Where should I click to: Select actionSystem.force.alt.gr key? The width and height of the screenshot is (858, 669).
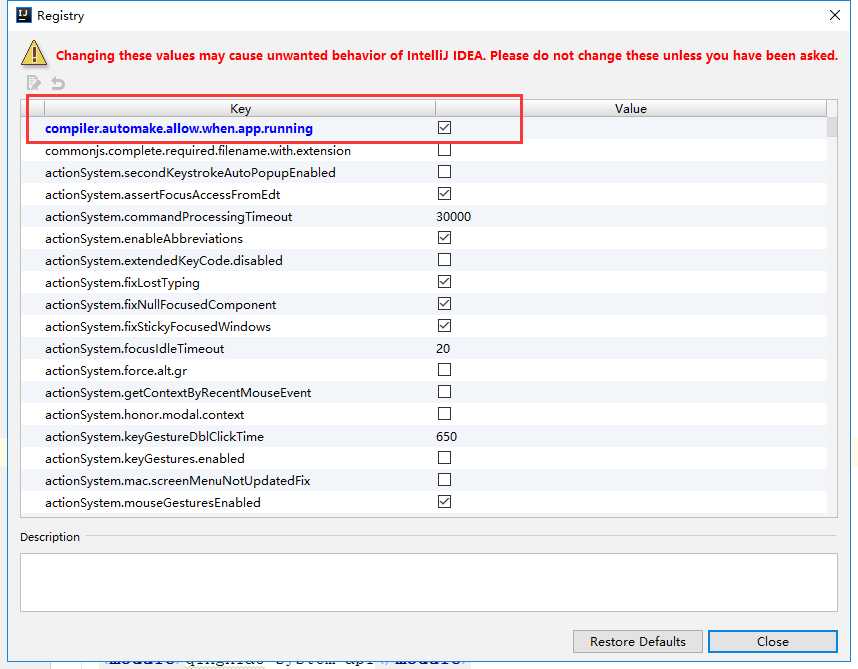tap(116, 370)
